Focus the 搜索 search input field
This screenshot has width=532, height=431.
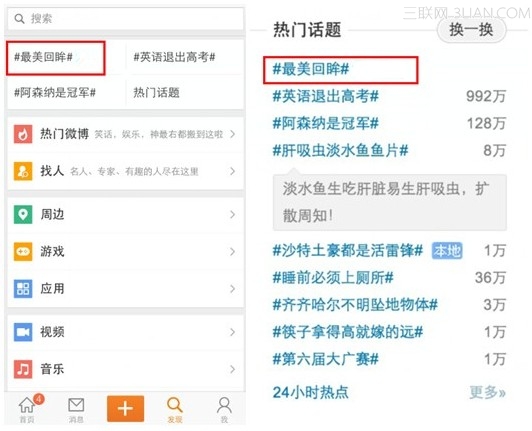pyautogui.click(x=126, y=19)
